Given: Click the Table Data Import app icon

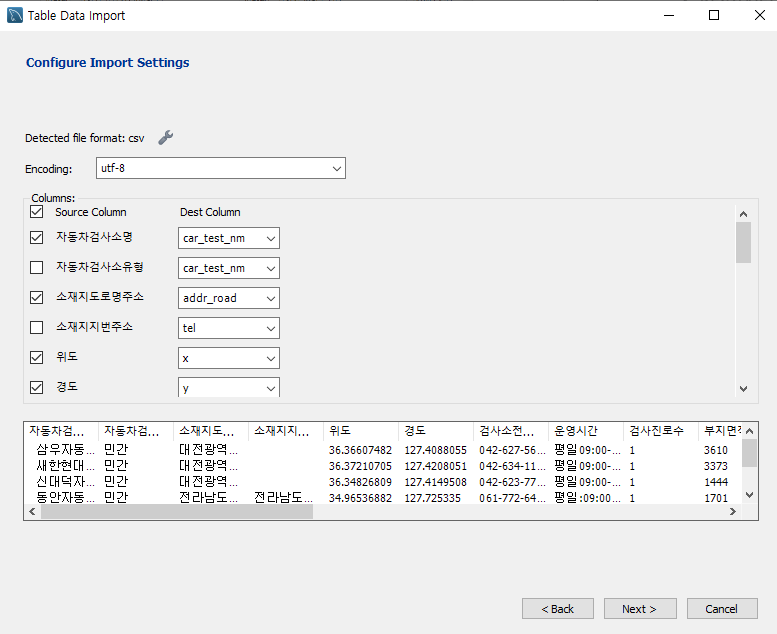Looking at the screenshot, I should 14,15.
